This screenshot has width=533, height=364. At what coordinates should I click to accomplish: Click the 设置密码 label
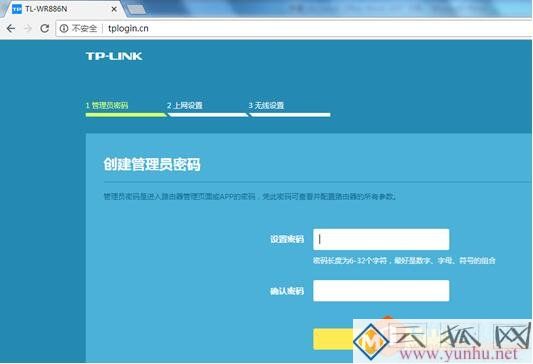tap(287, 239)
